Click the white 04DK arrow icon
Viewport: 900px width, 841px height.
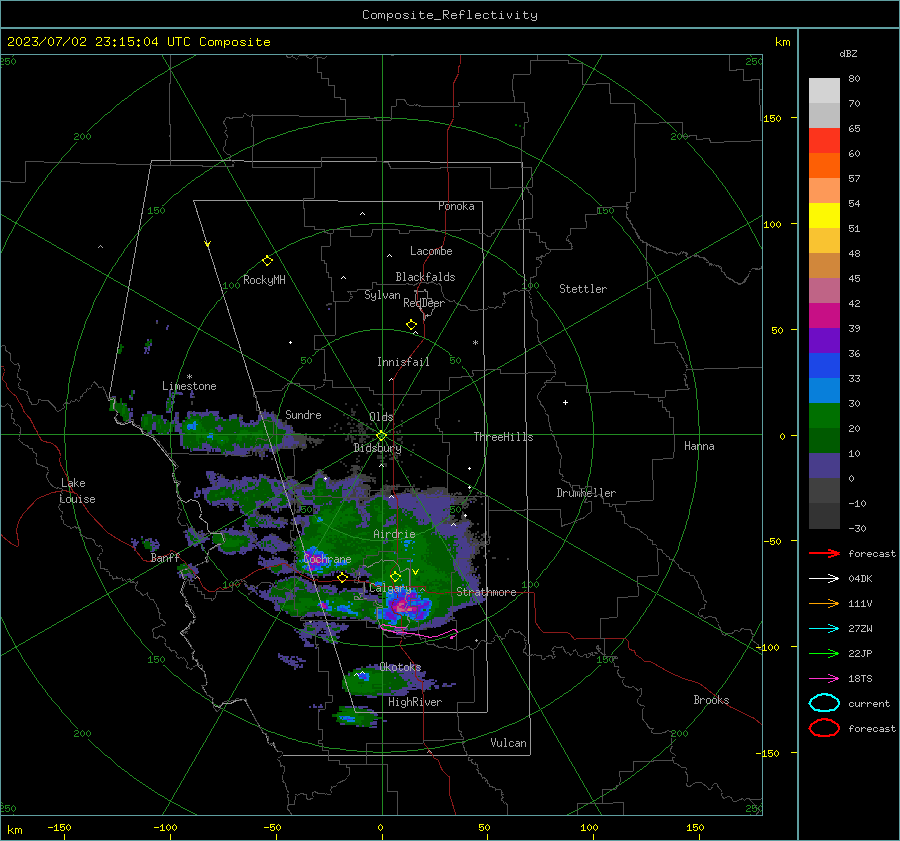(824, 578)
